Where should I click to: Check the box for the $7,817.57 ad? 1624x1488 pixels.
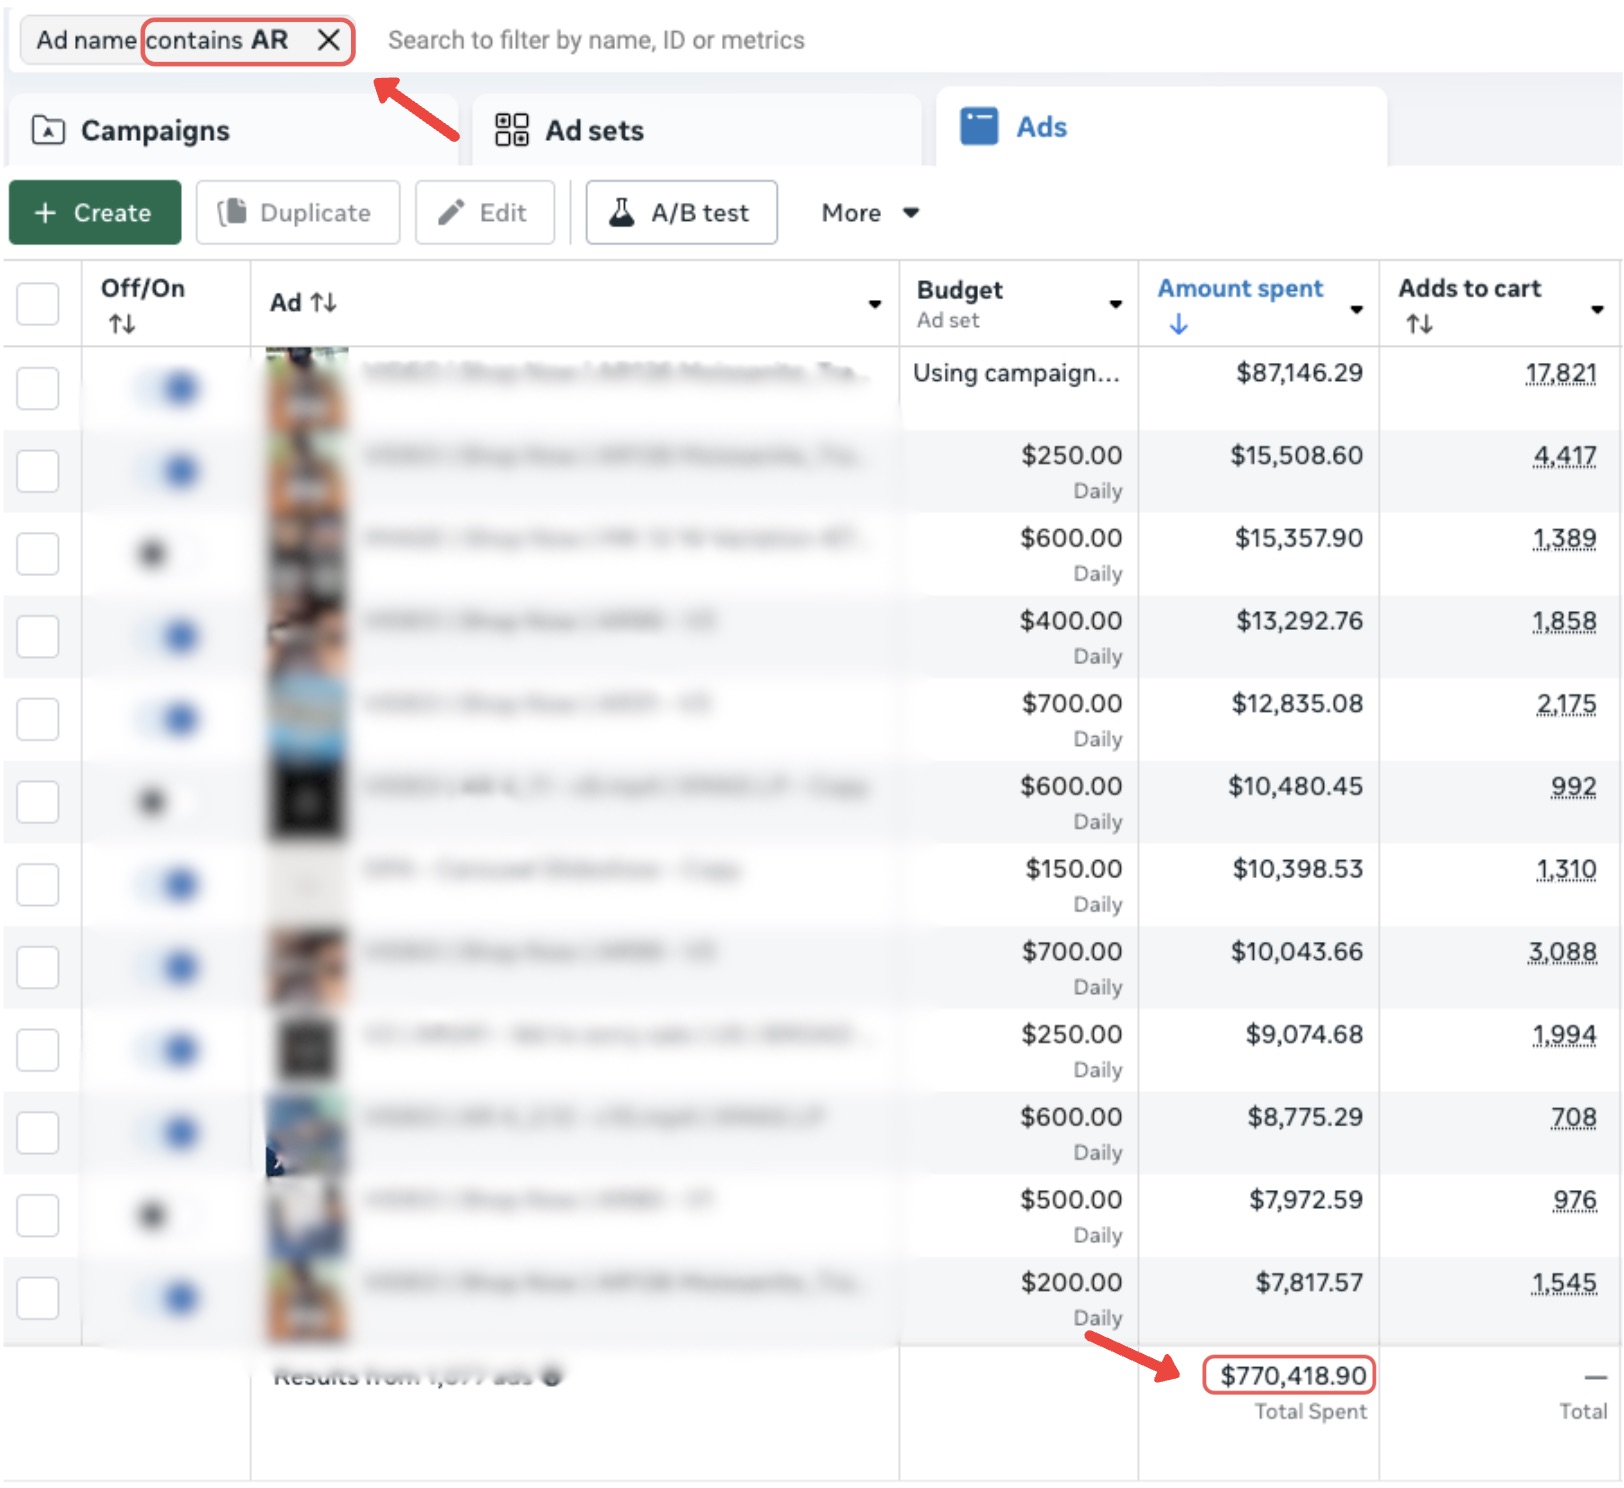point(38,1298)
